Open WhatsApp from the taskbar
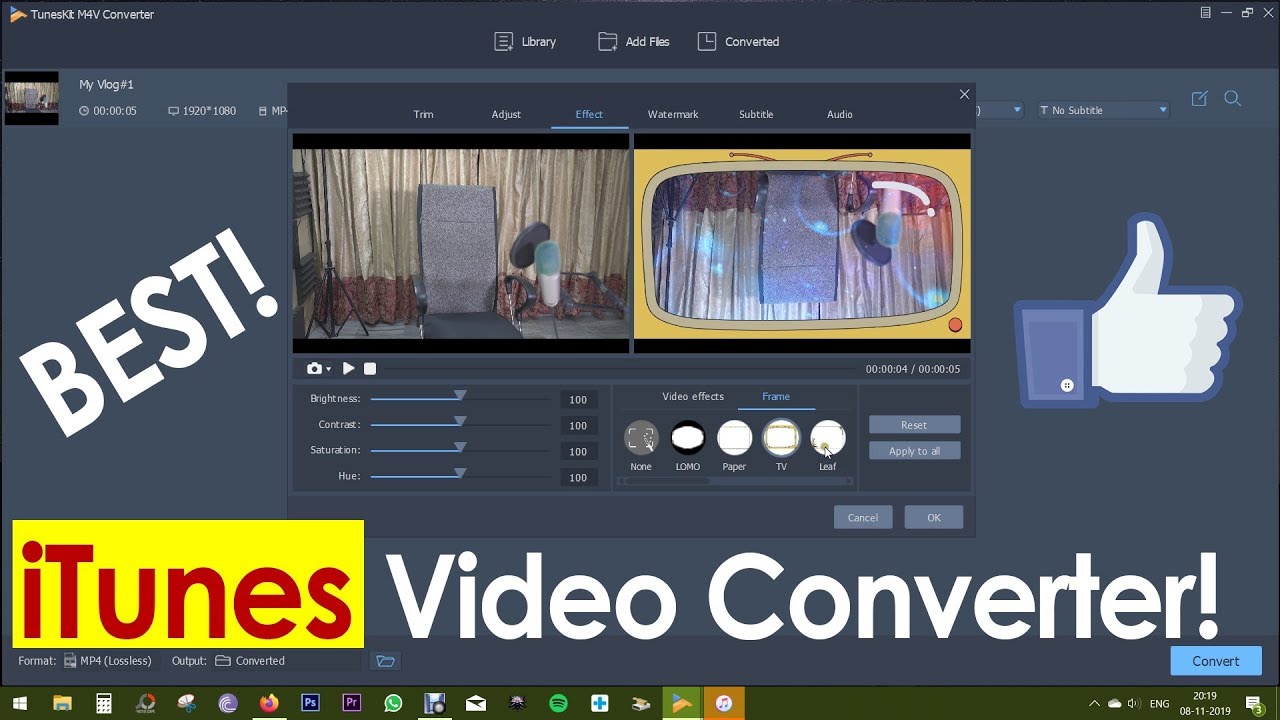This screenshot has width=1280, height=720. click(x=392, y=704)
